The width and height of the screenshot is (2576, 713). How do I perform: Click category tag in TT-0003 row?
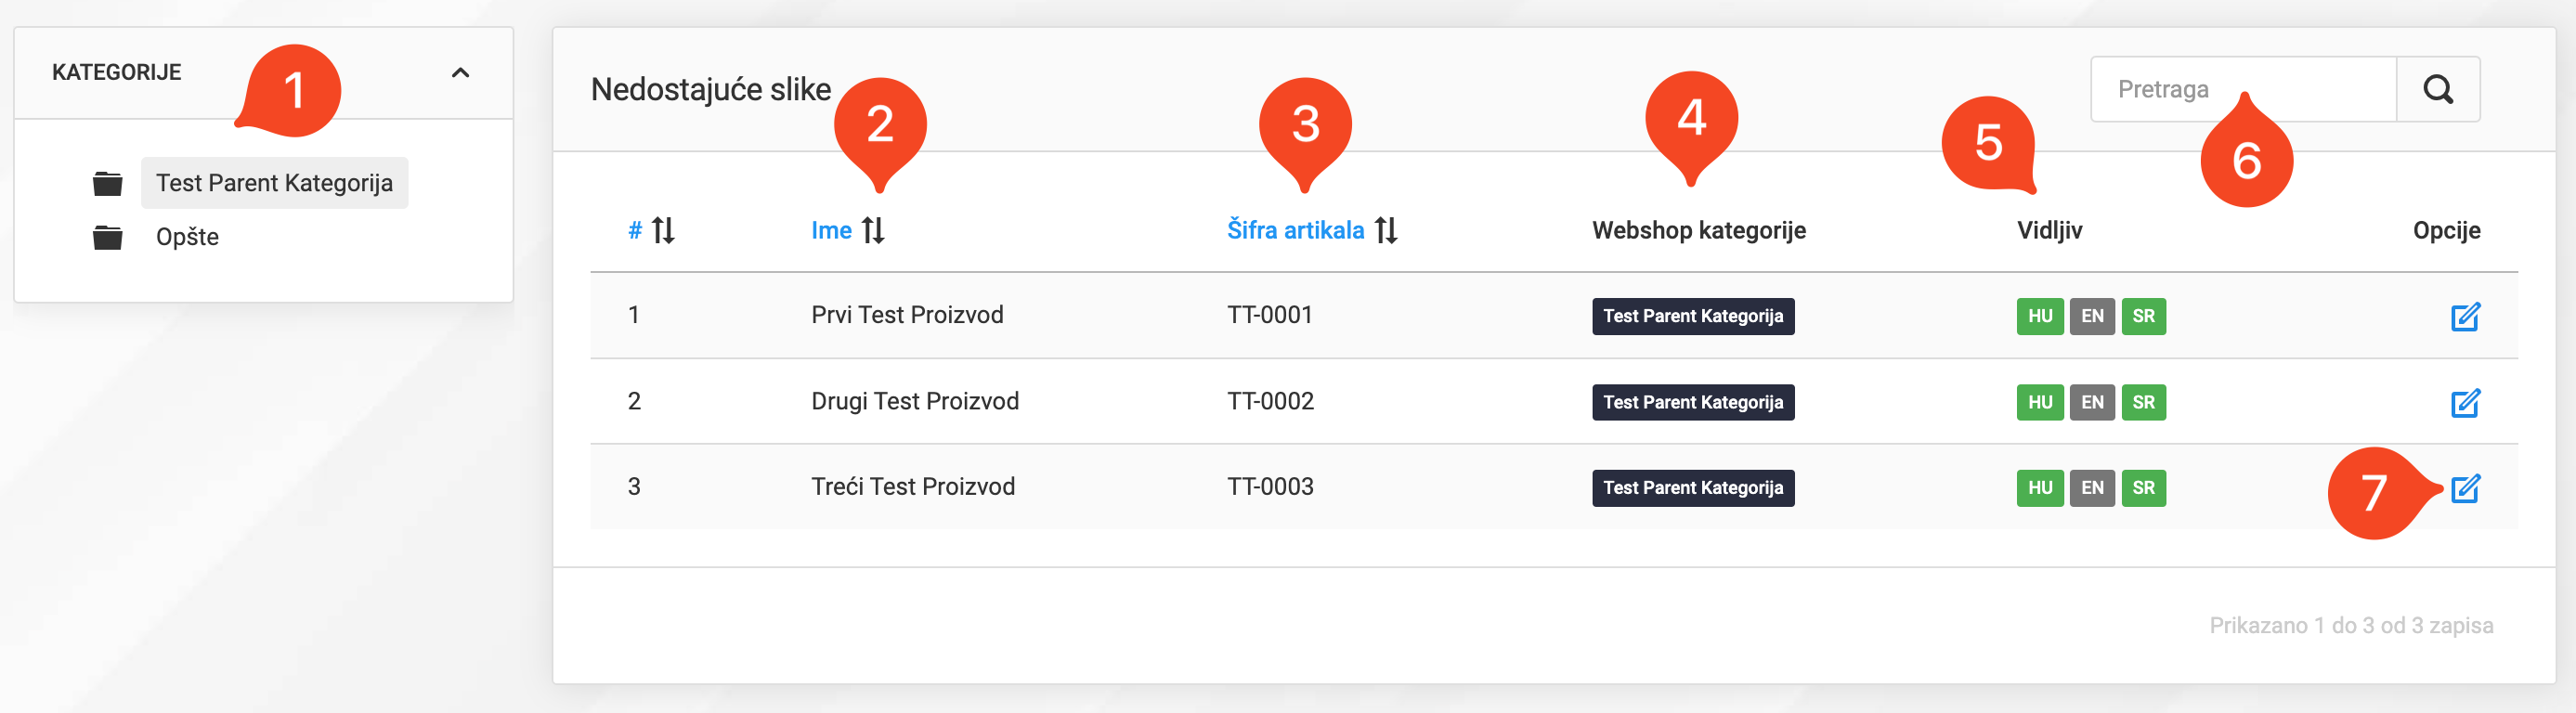[x=1692, y=489]
